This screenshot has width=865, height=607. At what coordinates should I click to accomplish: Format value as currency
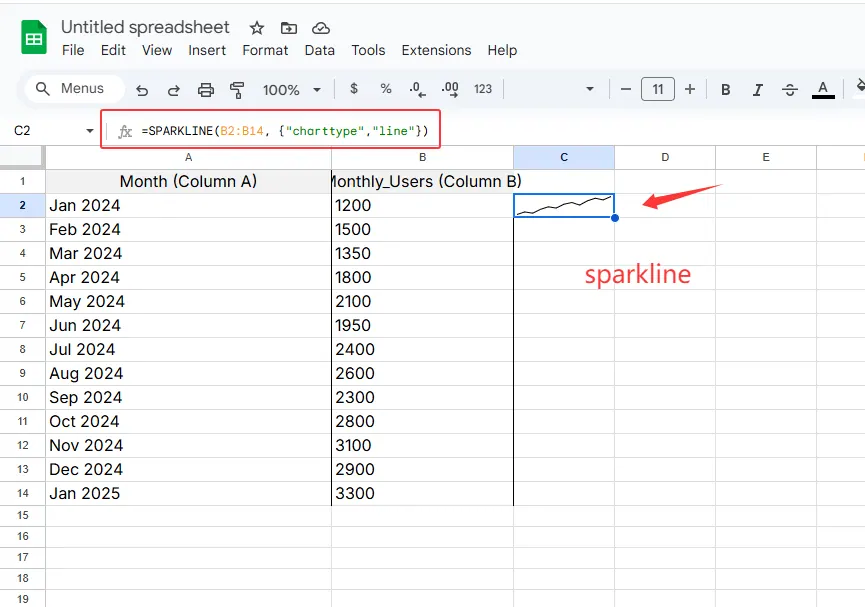click(x=353, y=89)
